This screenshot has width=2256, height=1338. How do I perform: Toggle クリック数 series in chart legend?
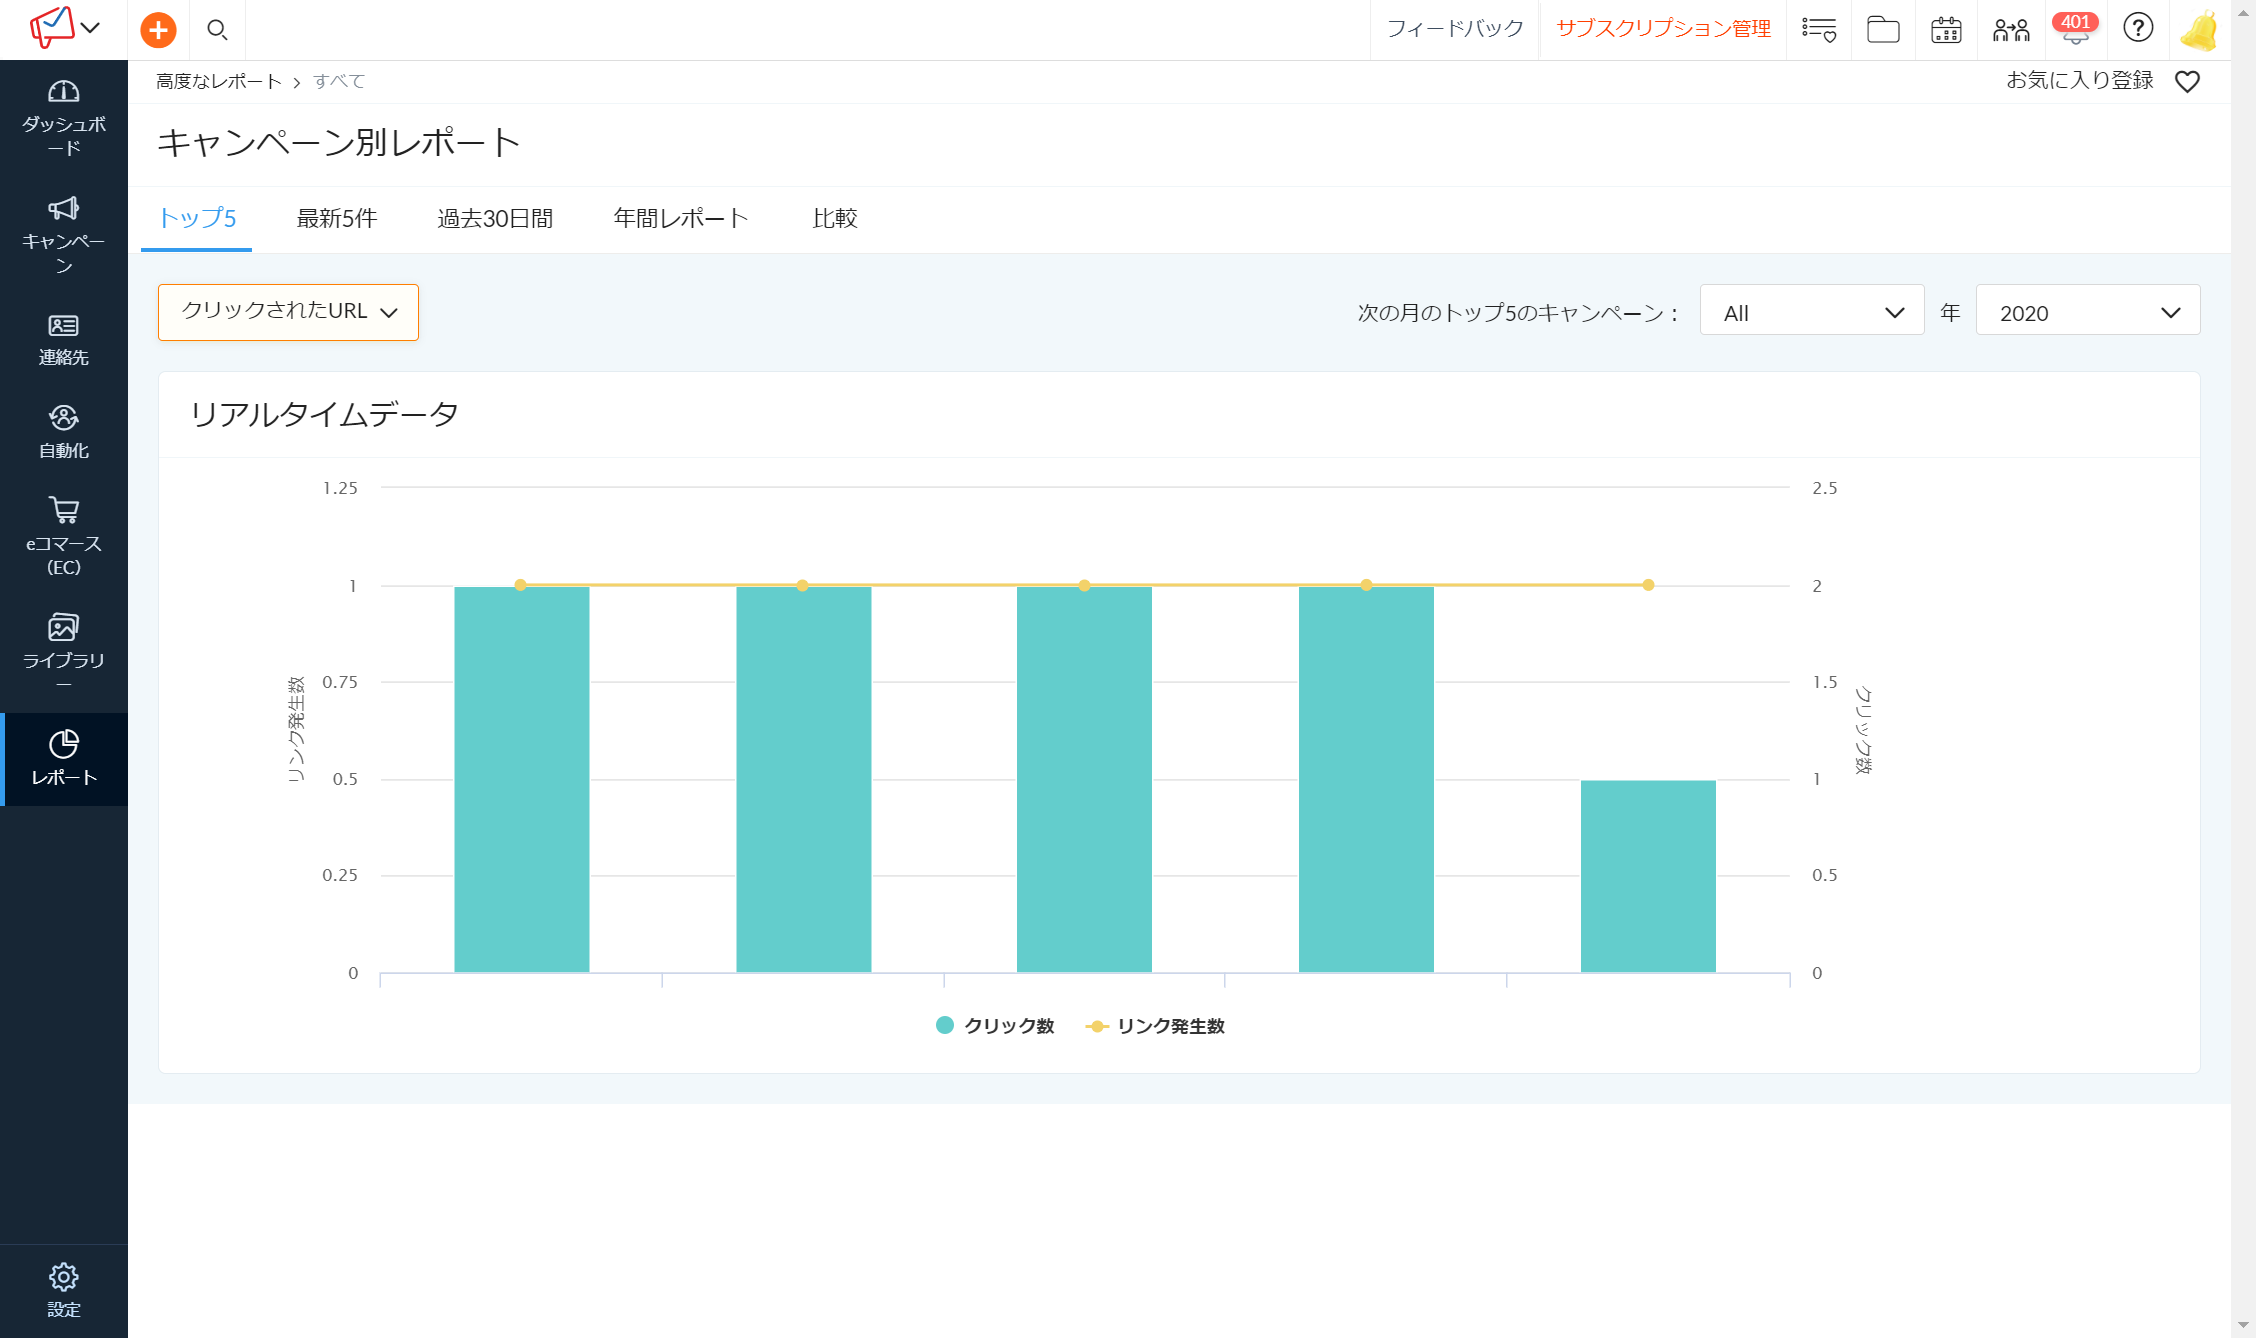point(995,1026)
